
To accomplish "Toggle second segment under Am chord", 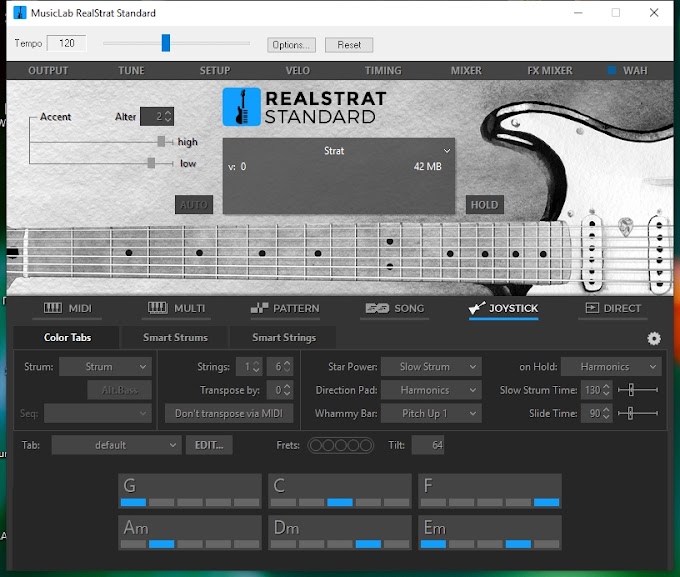I will pyautogui.click(x=161, y=544).
